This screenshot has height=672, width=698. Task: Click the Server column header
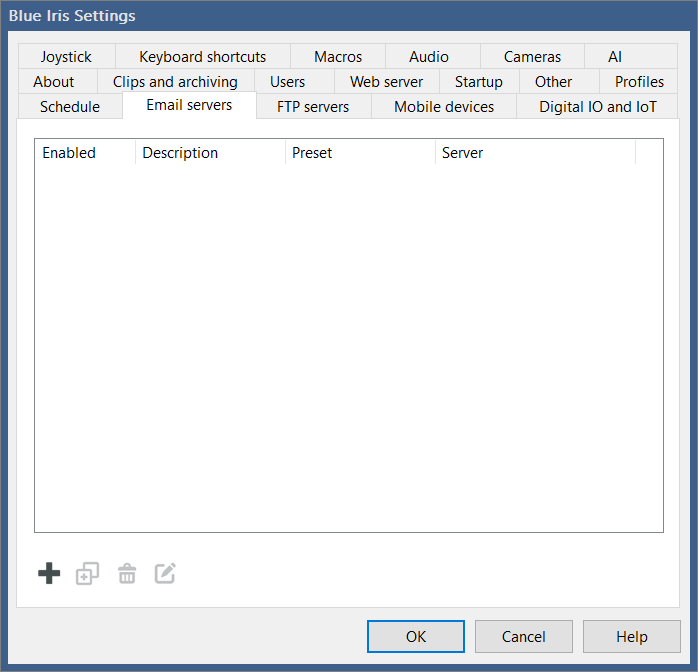tap(536, 153)
